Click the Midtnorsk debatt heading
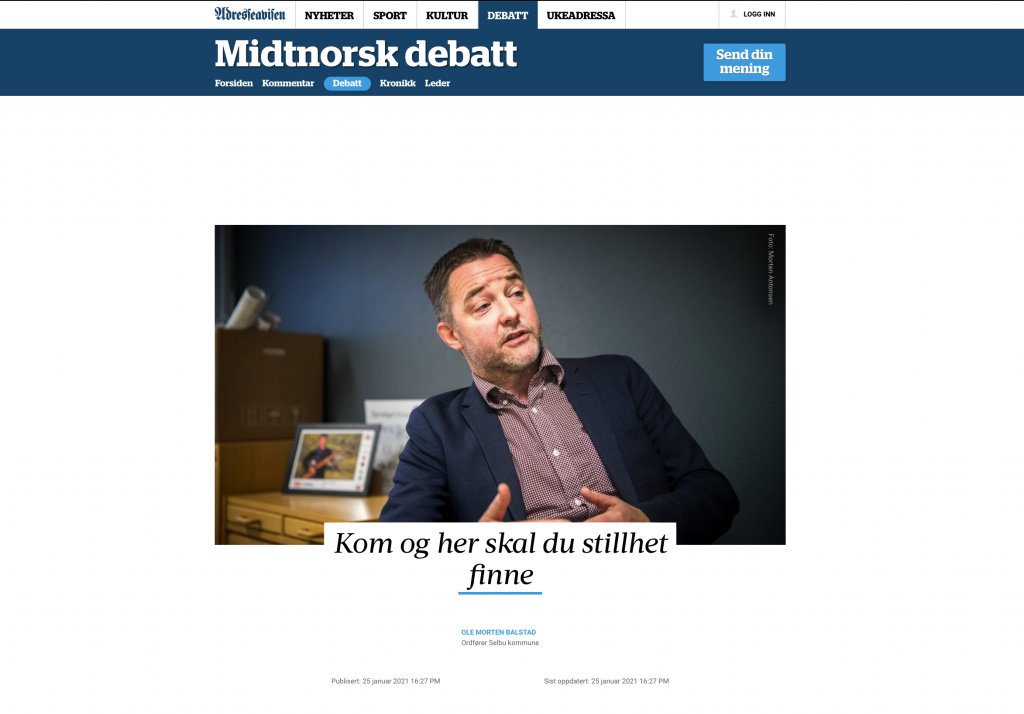The height and width of the screenshot is (714, 1024). [x=366, y=54]
